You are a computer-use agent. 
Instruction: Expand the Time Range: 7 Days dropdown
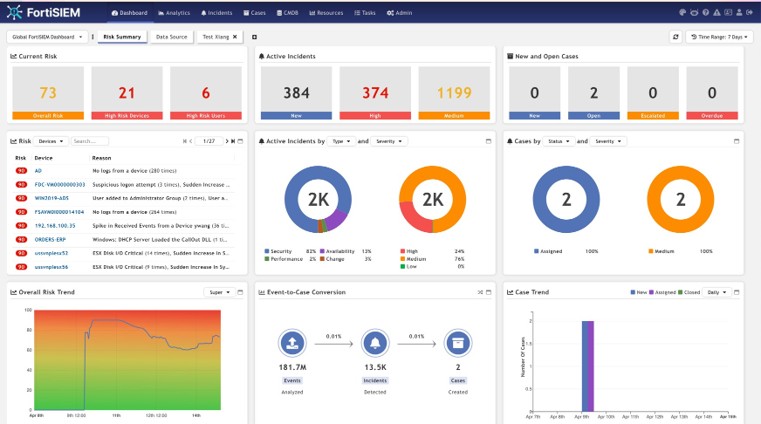click(718, 36)
